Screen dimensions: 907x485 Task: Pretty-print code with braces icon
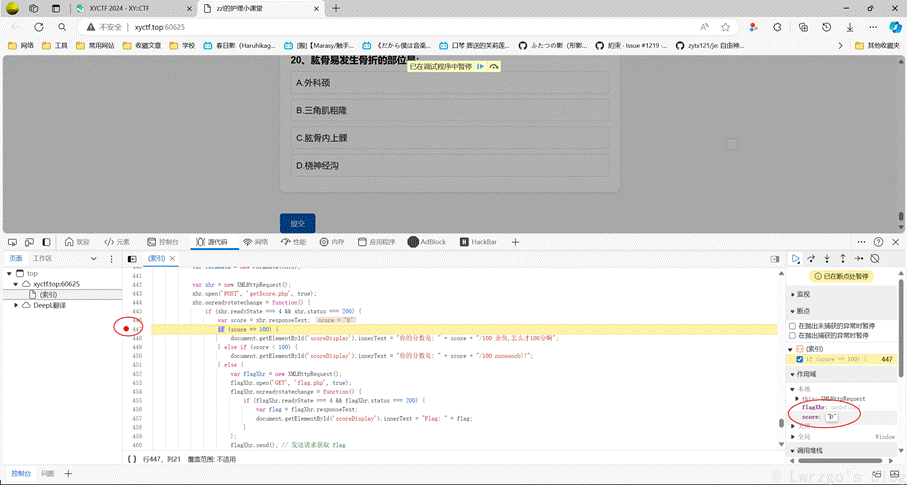point(132,459)
